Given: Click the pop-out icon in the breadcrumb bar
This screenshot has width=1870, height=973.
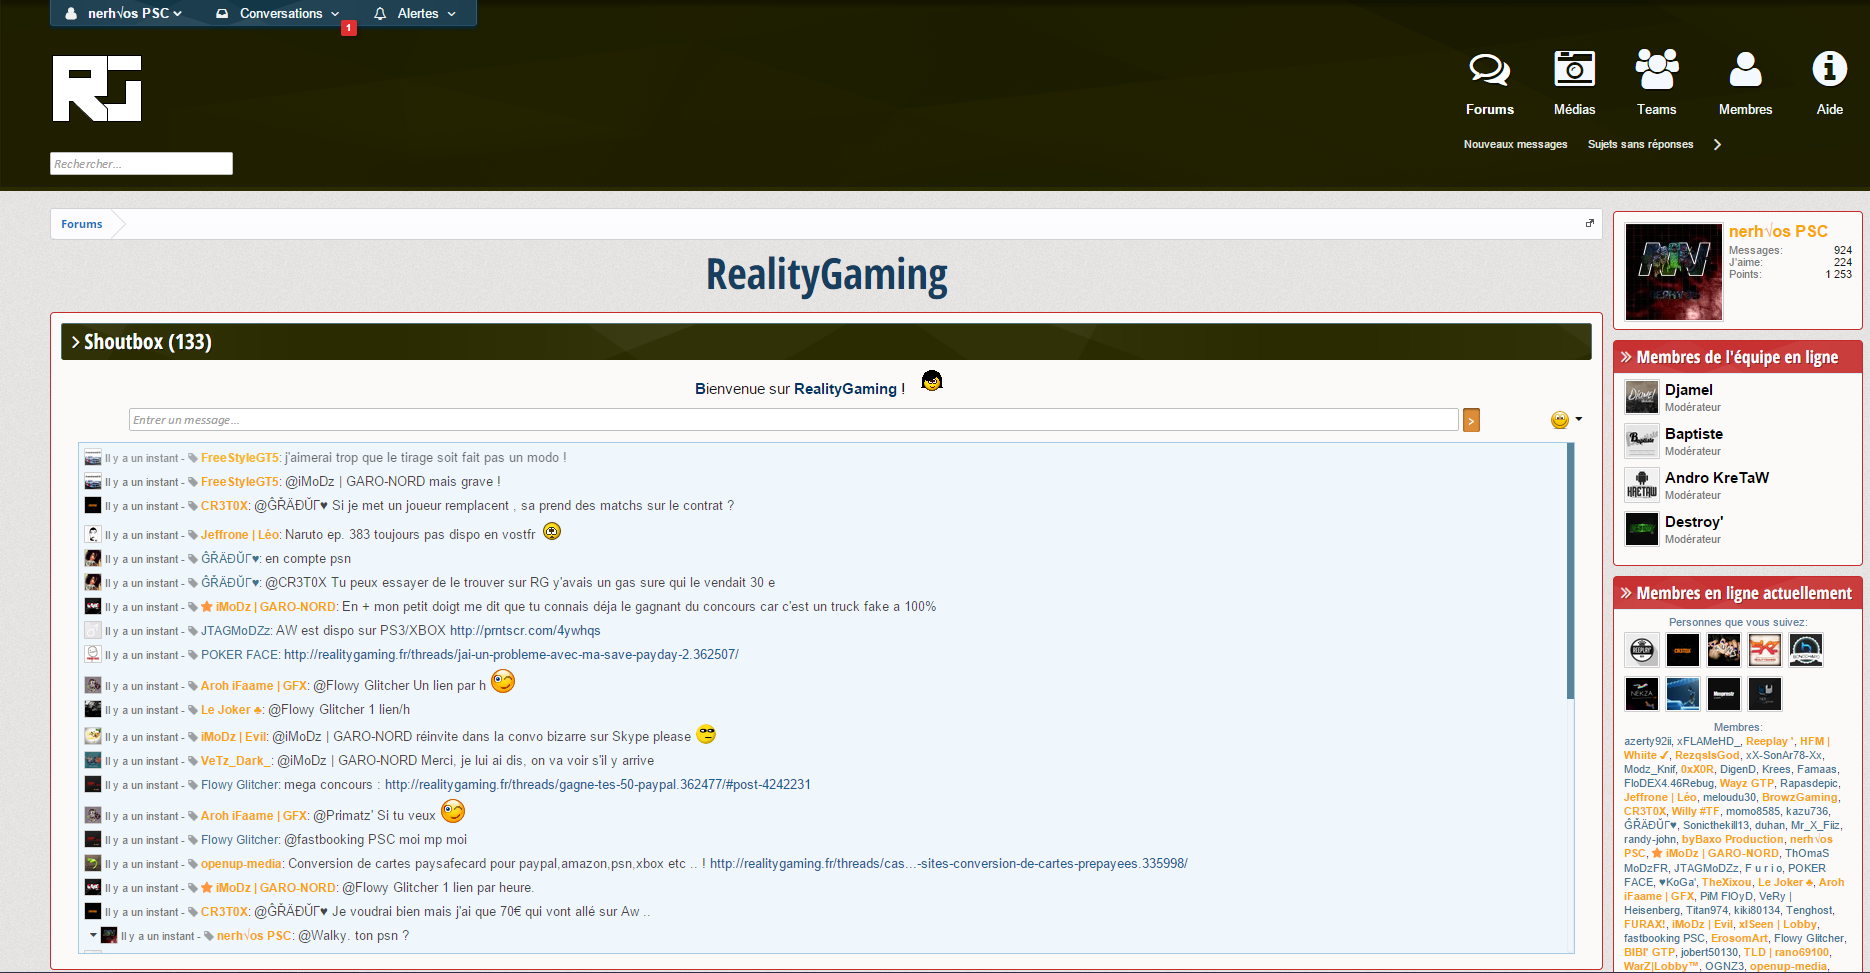Looking at the screenshot, I should [1589, 223].
